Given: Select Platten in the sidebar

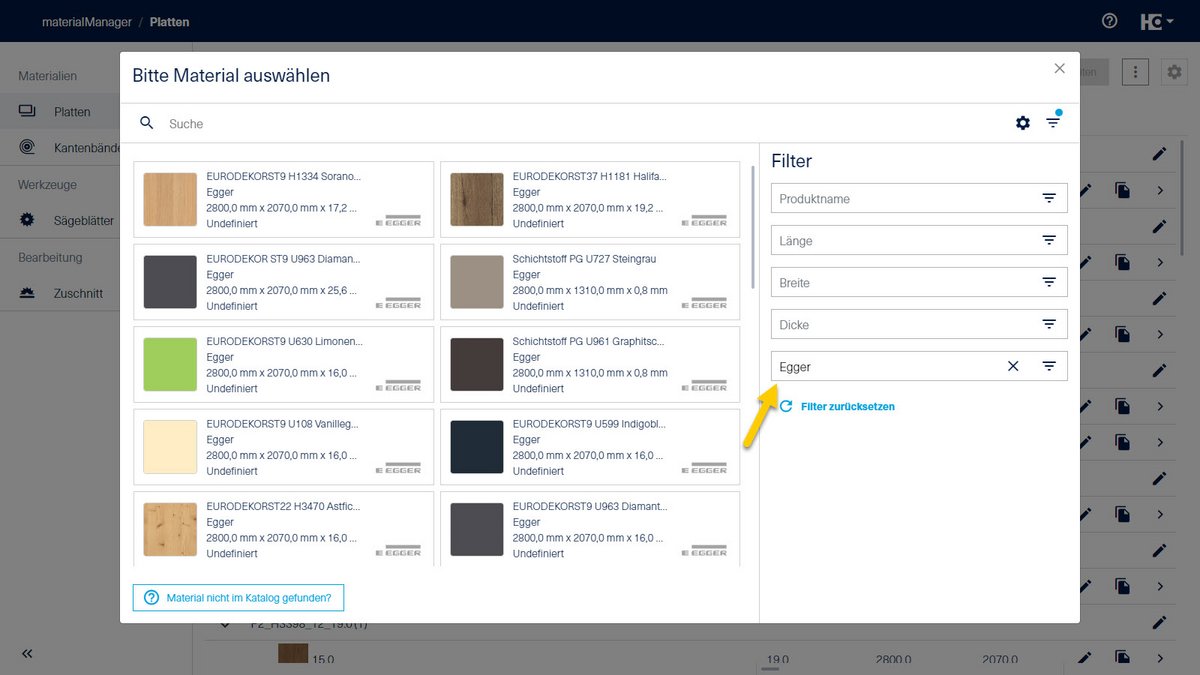Looking at the screenshot, I should tap(72, 112).
